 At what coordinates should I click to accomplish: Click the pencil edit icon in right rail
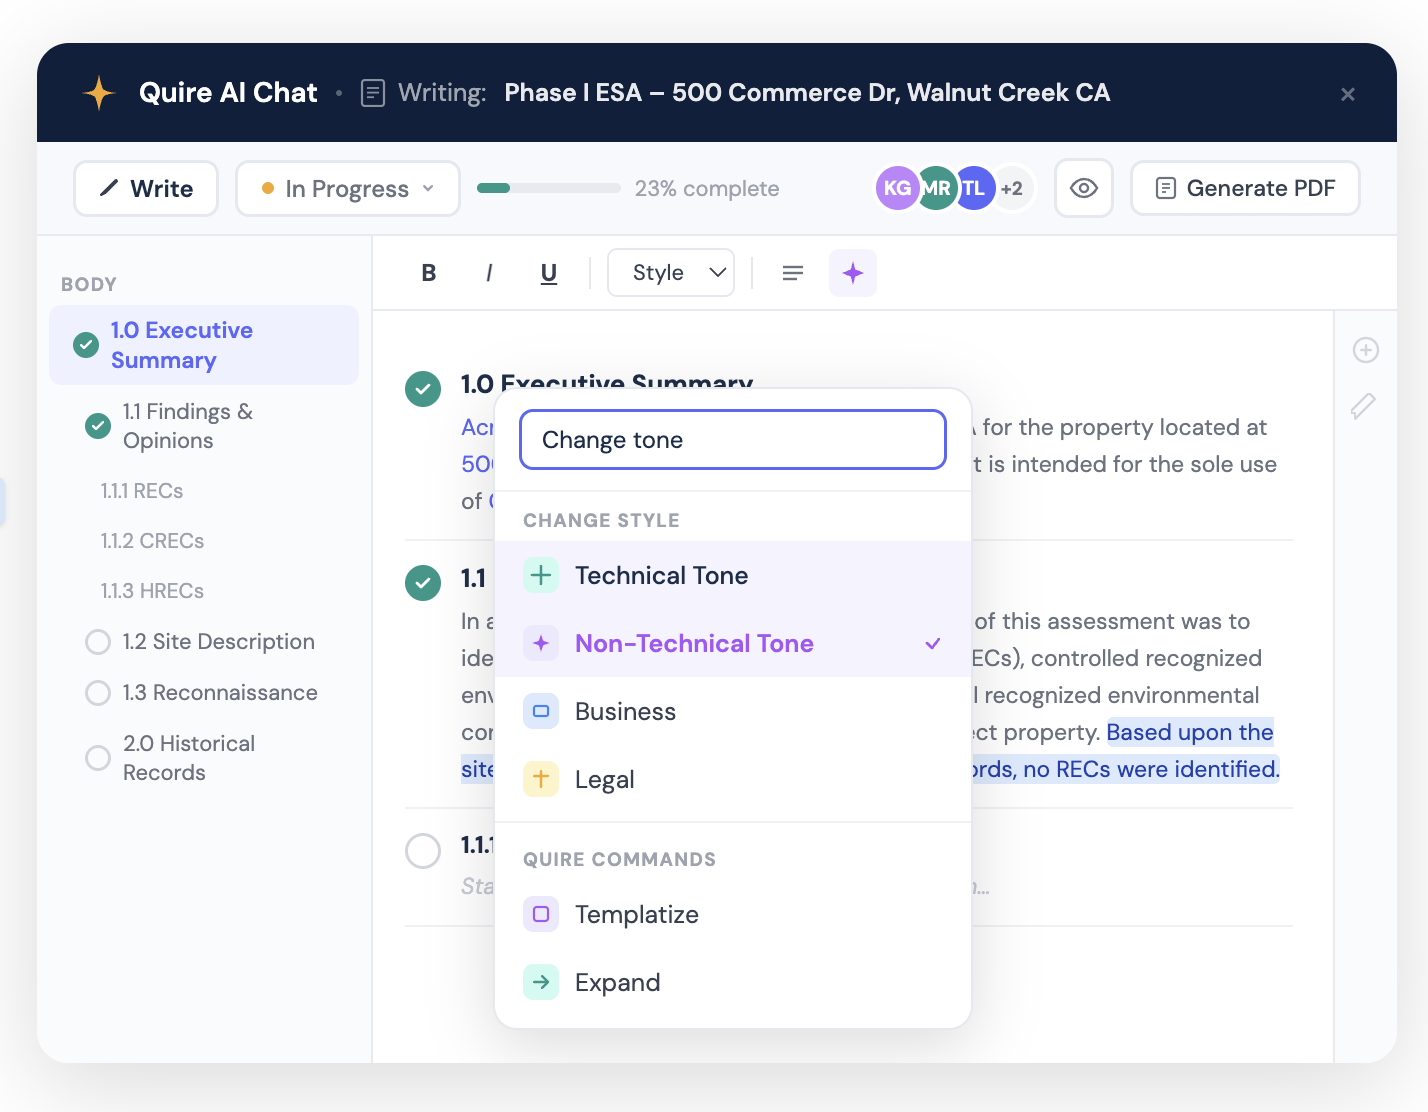point(1364,405)
